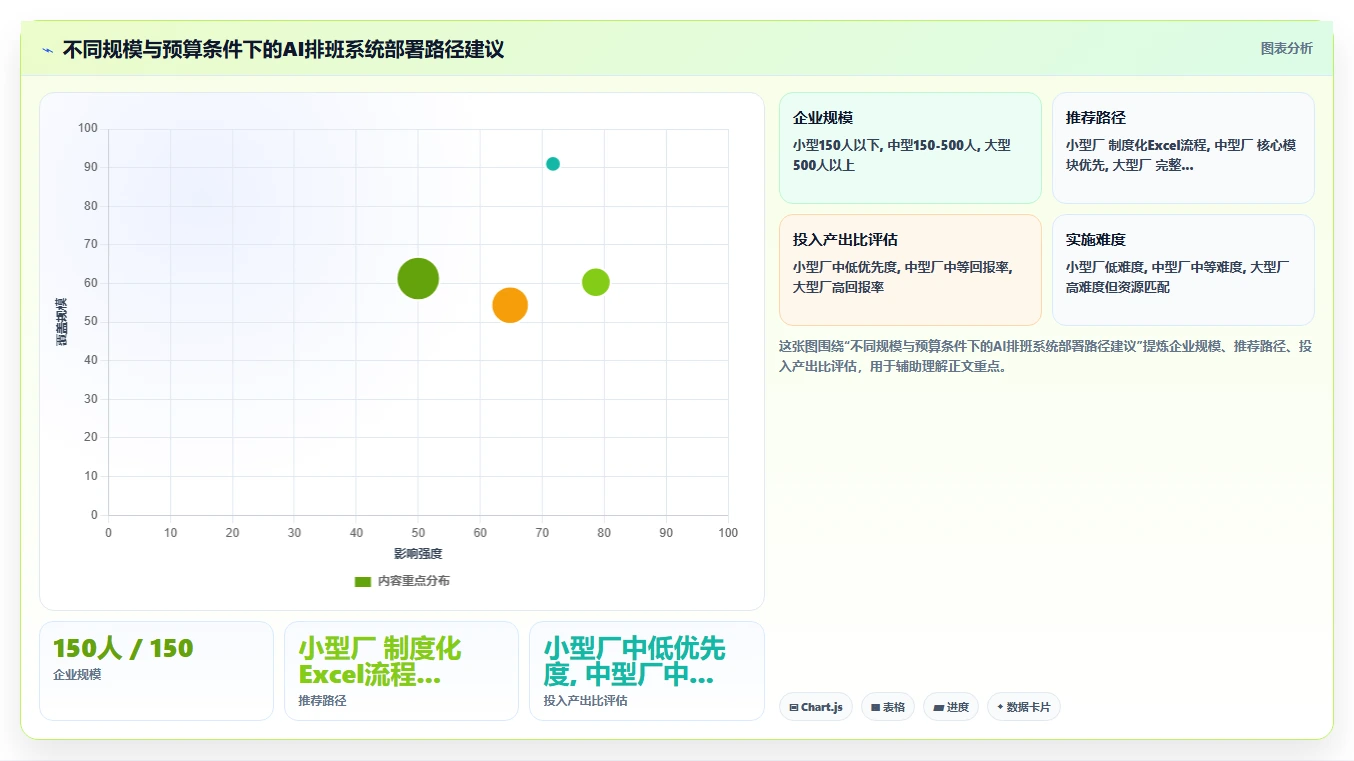
Task: Click the orange bubble in chart
Action: point(510,305)
